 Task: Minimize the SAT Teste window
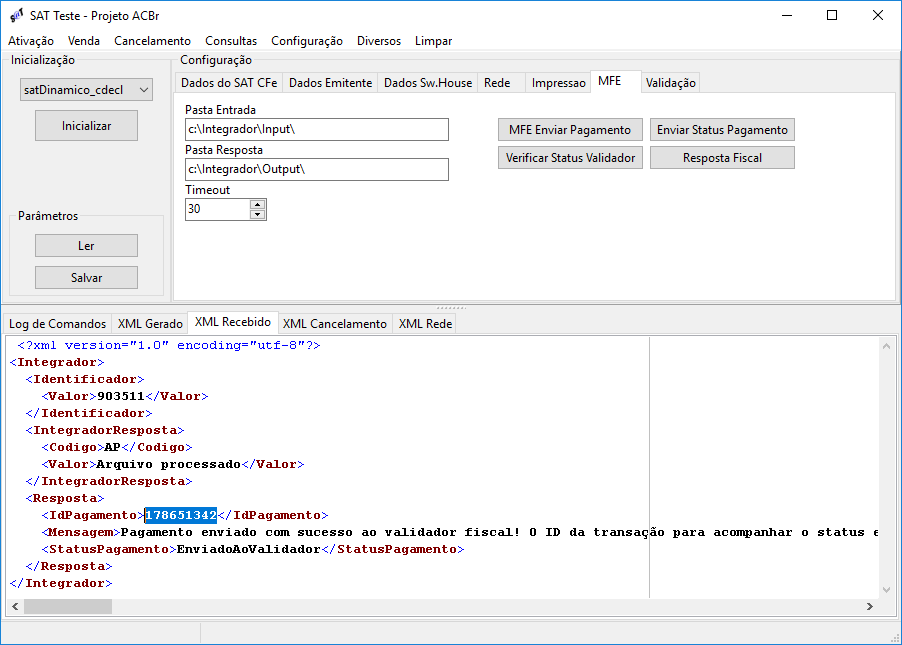pos(787,16)
